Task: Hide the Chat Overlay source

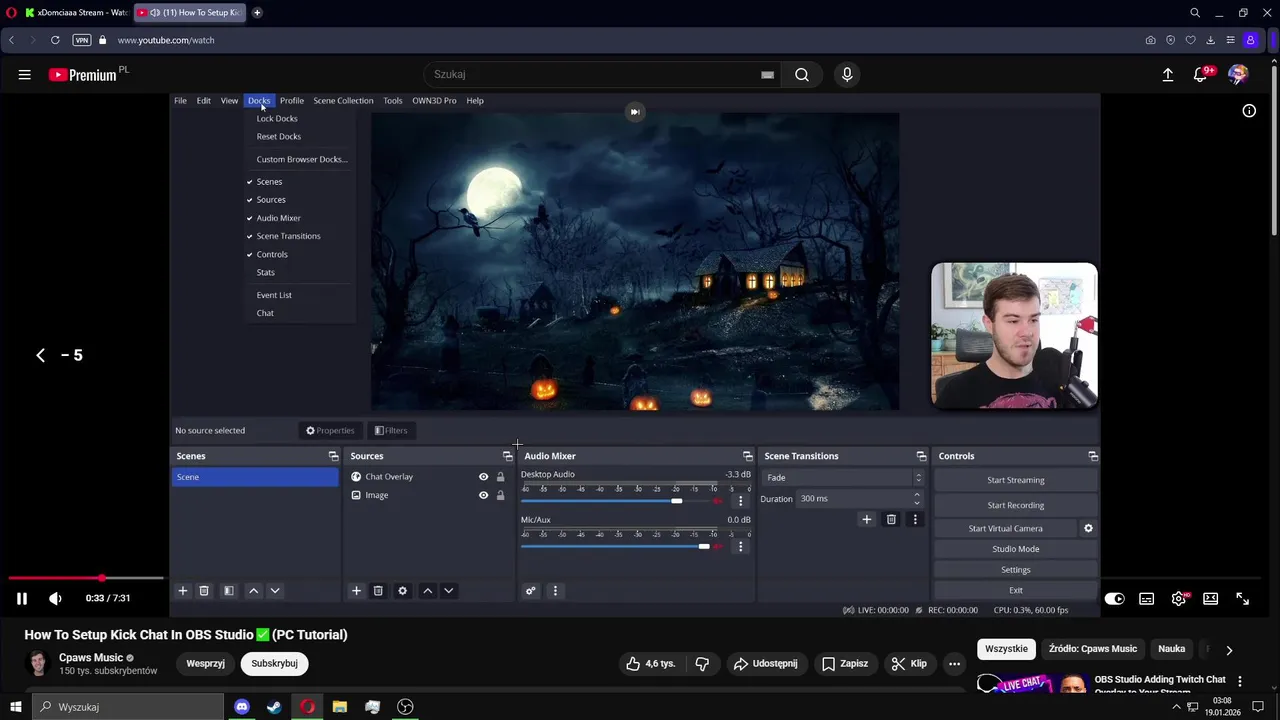Action: pos(484,477)
